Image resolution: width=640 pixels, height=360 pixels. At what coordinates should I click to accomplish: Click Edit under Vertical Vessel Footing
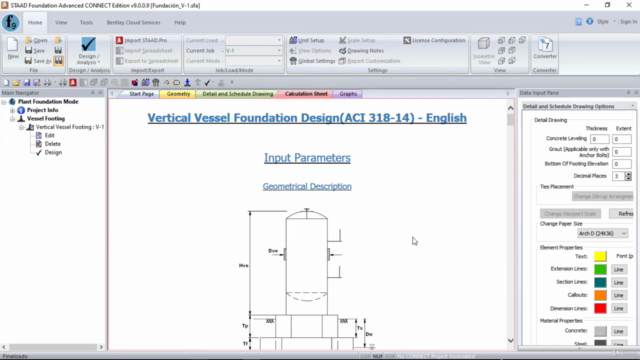[x=49, y=135]
